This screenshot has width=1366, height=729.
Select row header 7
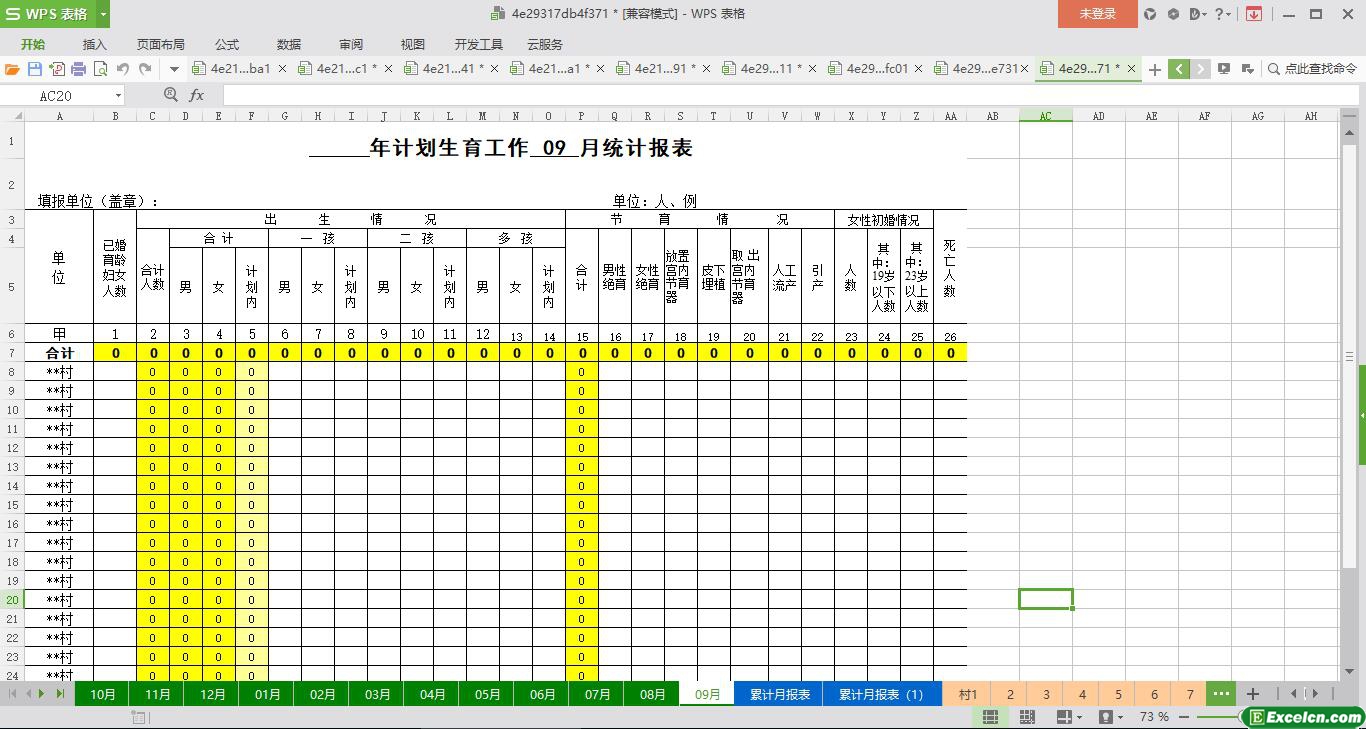tap(12, 353)
